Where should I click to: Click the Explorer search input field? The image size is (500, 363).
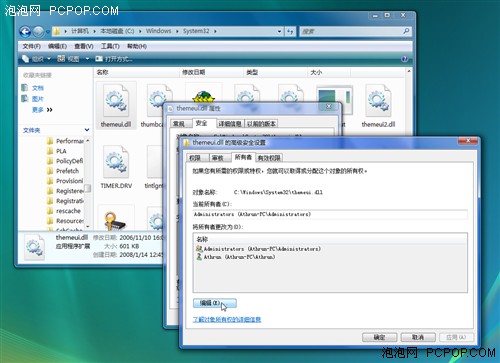(x=350, y=31)
